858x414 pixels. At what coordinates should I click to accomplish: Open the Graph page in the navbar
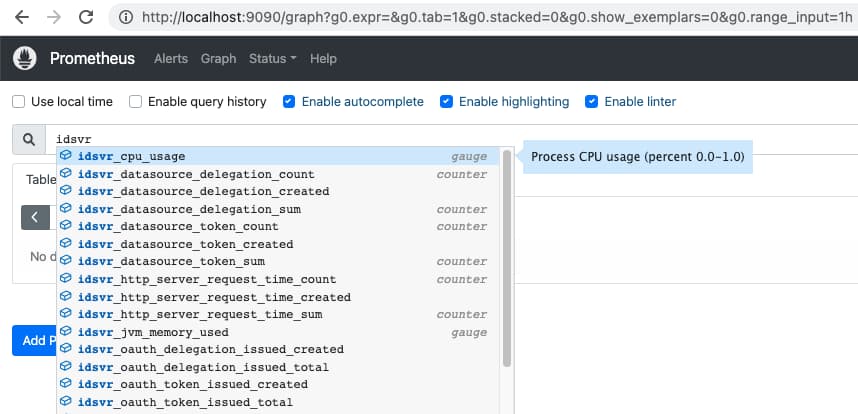click(218, 59)
